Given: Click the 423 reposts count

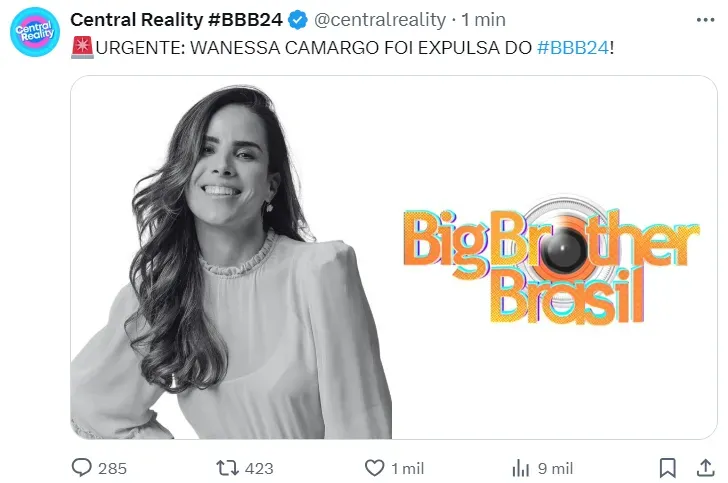Looking at the screenshot, I should click(x=259, y=468).
